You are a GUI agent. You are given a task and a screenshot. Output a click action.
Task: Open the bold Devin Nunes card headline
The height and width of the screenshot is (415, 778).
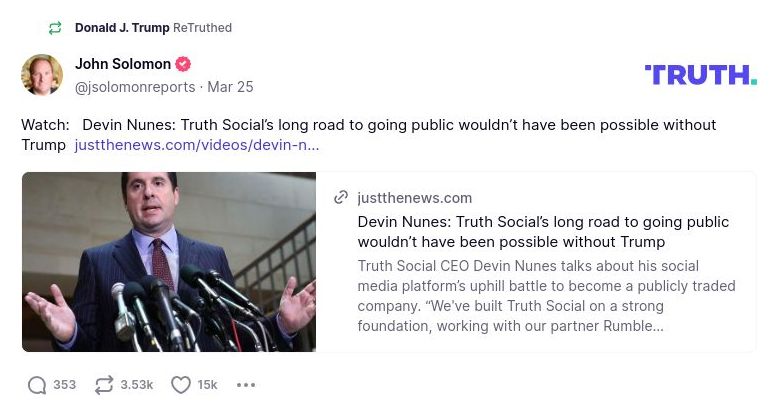(543, 232)
